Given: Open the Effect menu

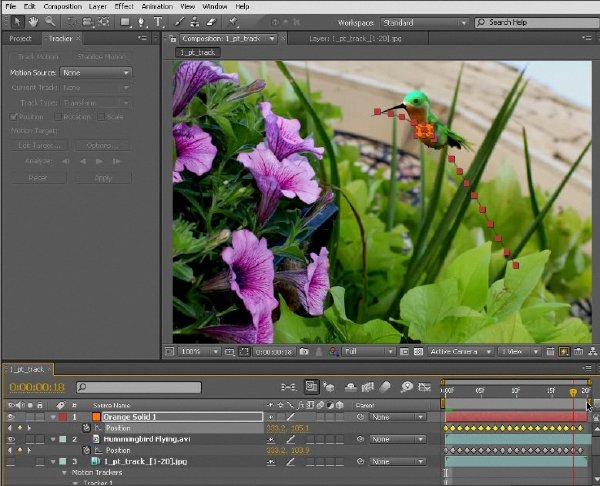Looking at the screenshot, I should click(x=124, y=7).
